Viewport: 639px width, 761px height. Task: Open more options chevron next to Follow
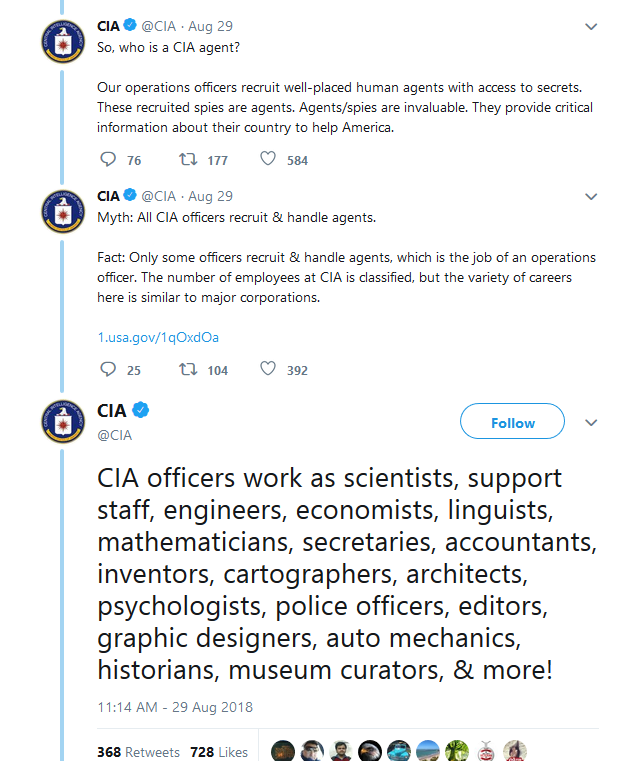point(591,423)
